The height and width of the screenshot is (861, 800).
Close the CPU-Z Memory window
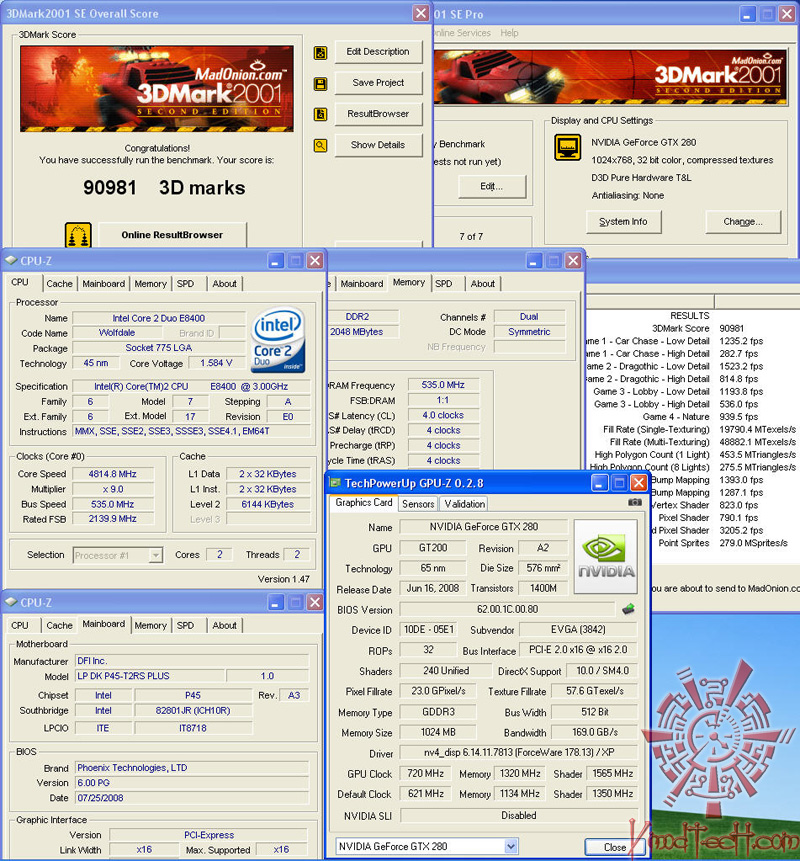coord(573,260)
